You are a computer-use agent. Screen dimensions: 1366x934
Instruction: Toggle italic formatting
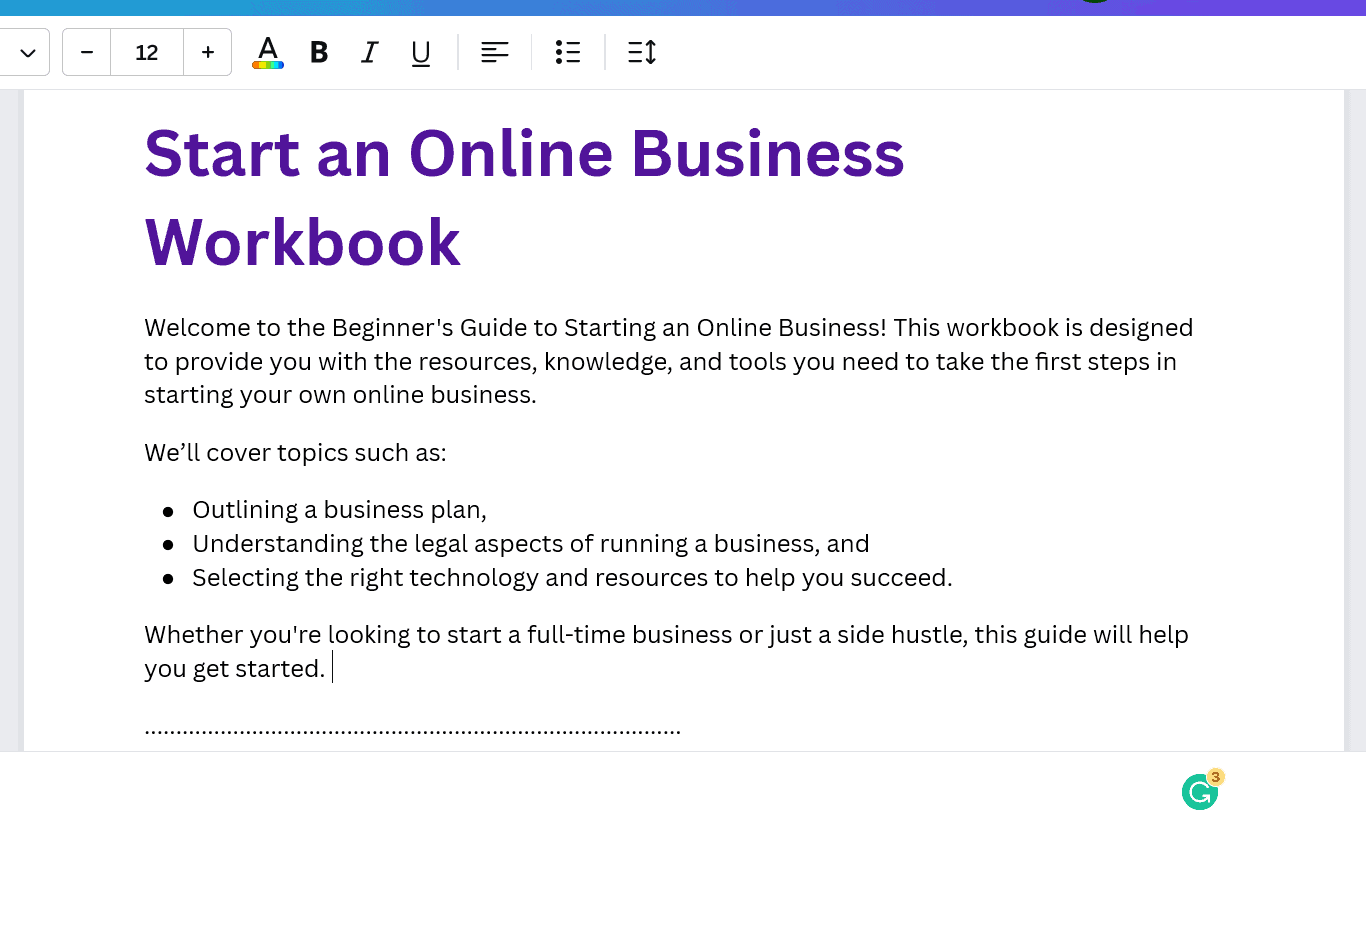point(370,52)
